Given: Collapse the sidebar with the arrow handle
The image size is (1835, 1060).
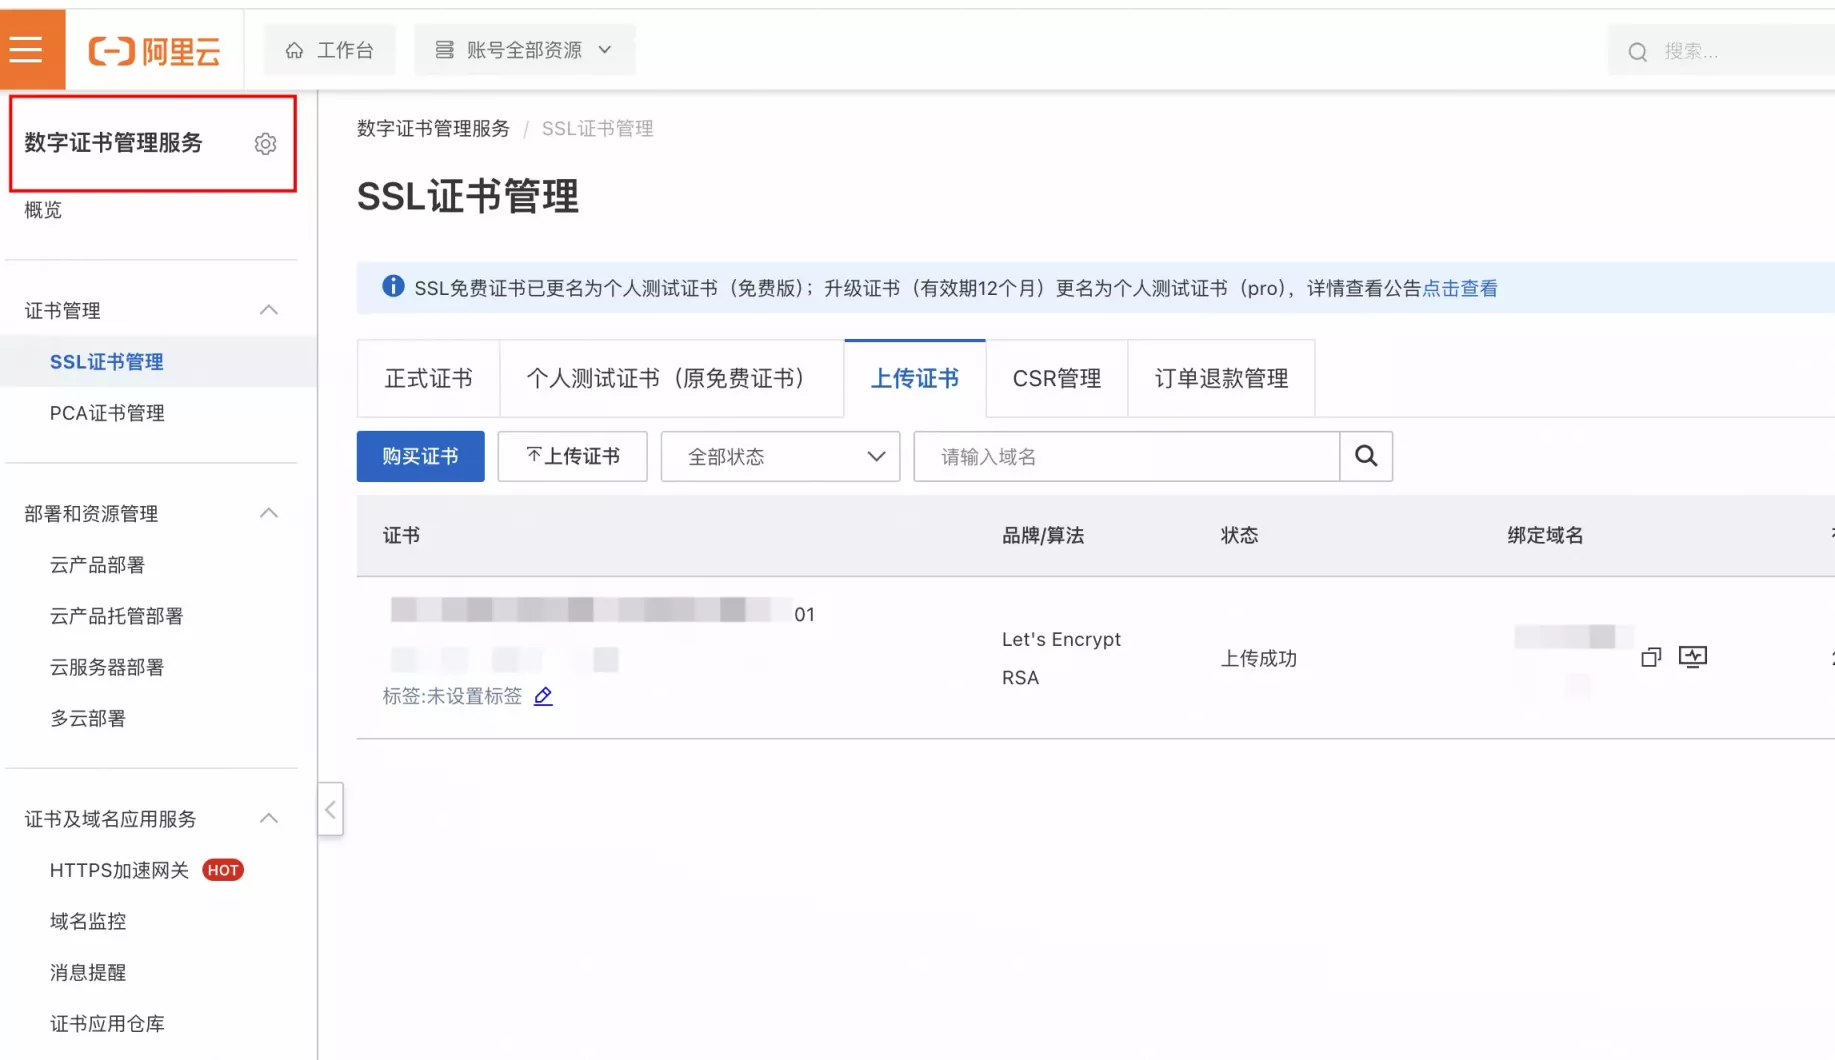Looking at the screenshot, I should tap(330, 809).
